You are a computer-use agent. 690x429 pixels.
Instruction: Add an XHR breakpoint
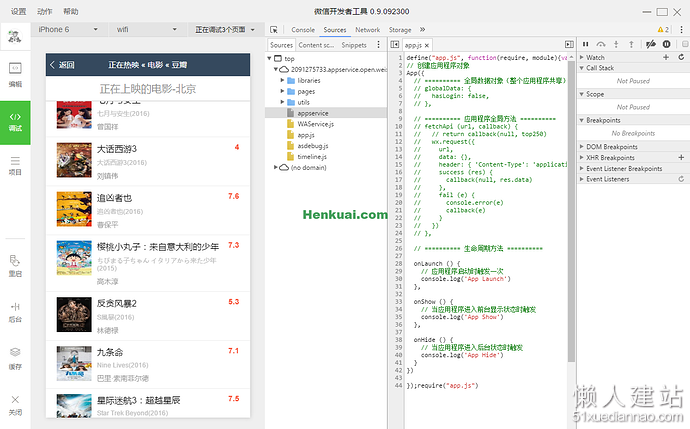681,157
